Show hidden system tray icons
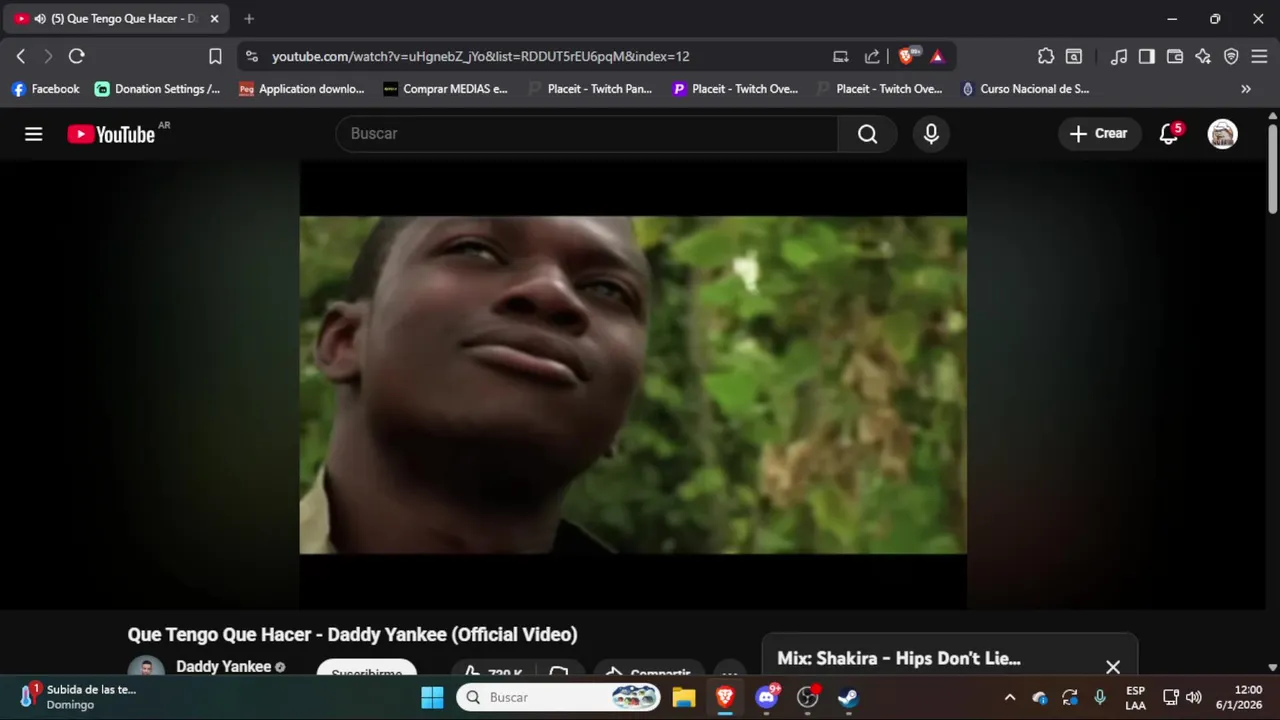Screen dimensions: 1280x720 click(1010, 697)
